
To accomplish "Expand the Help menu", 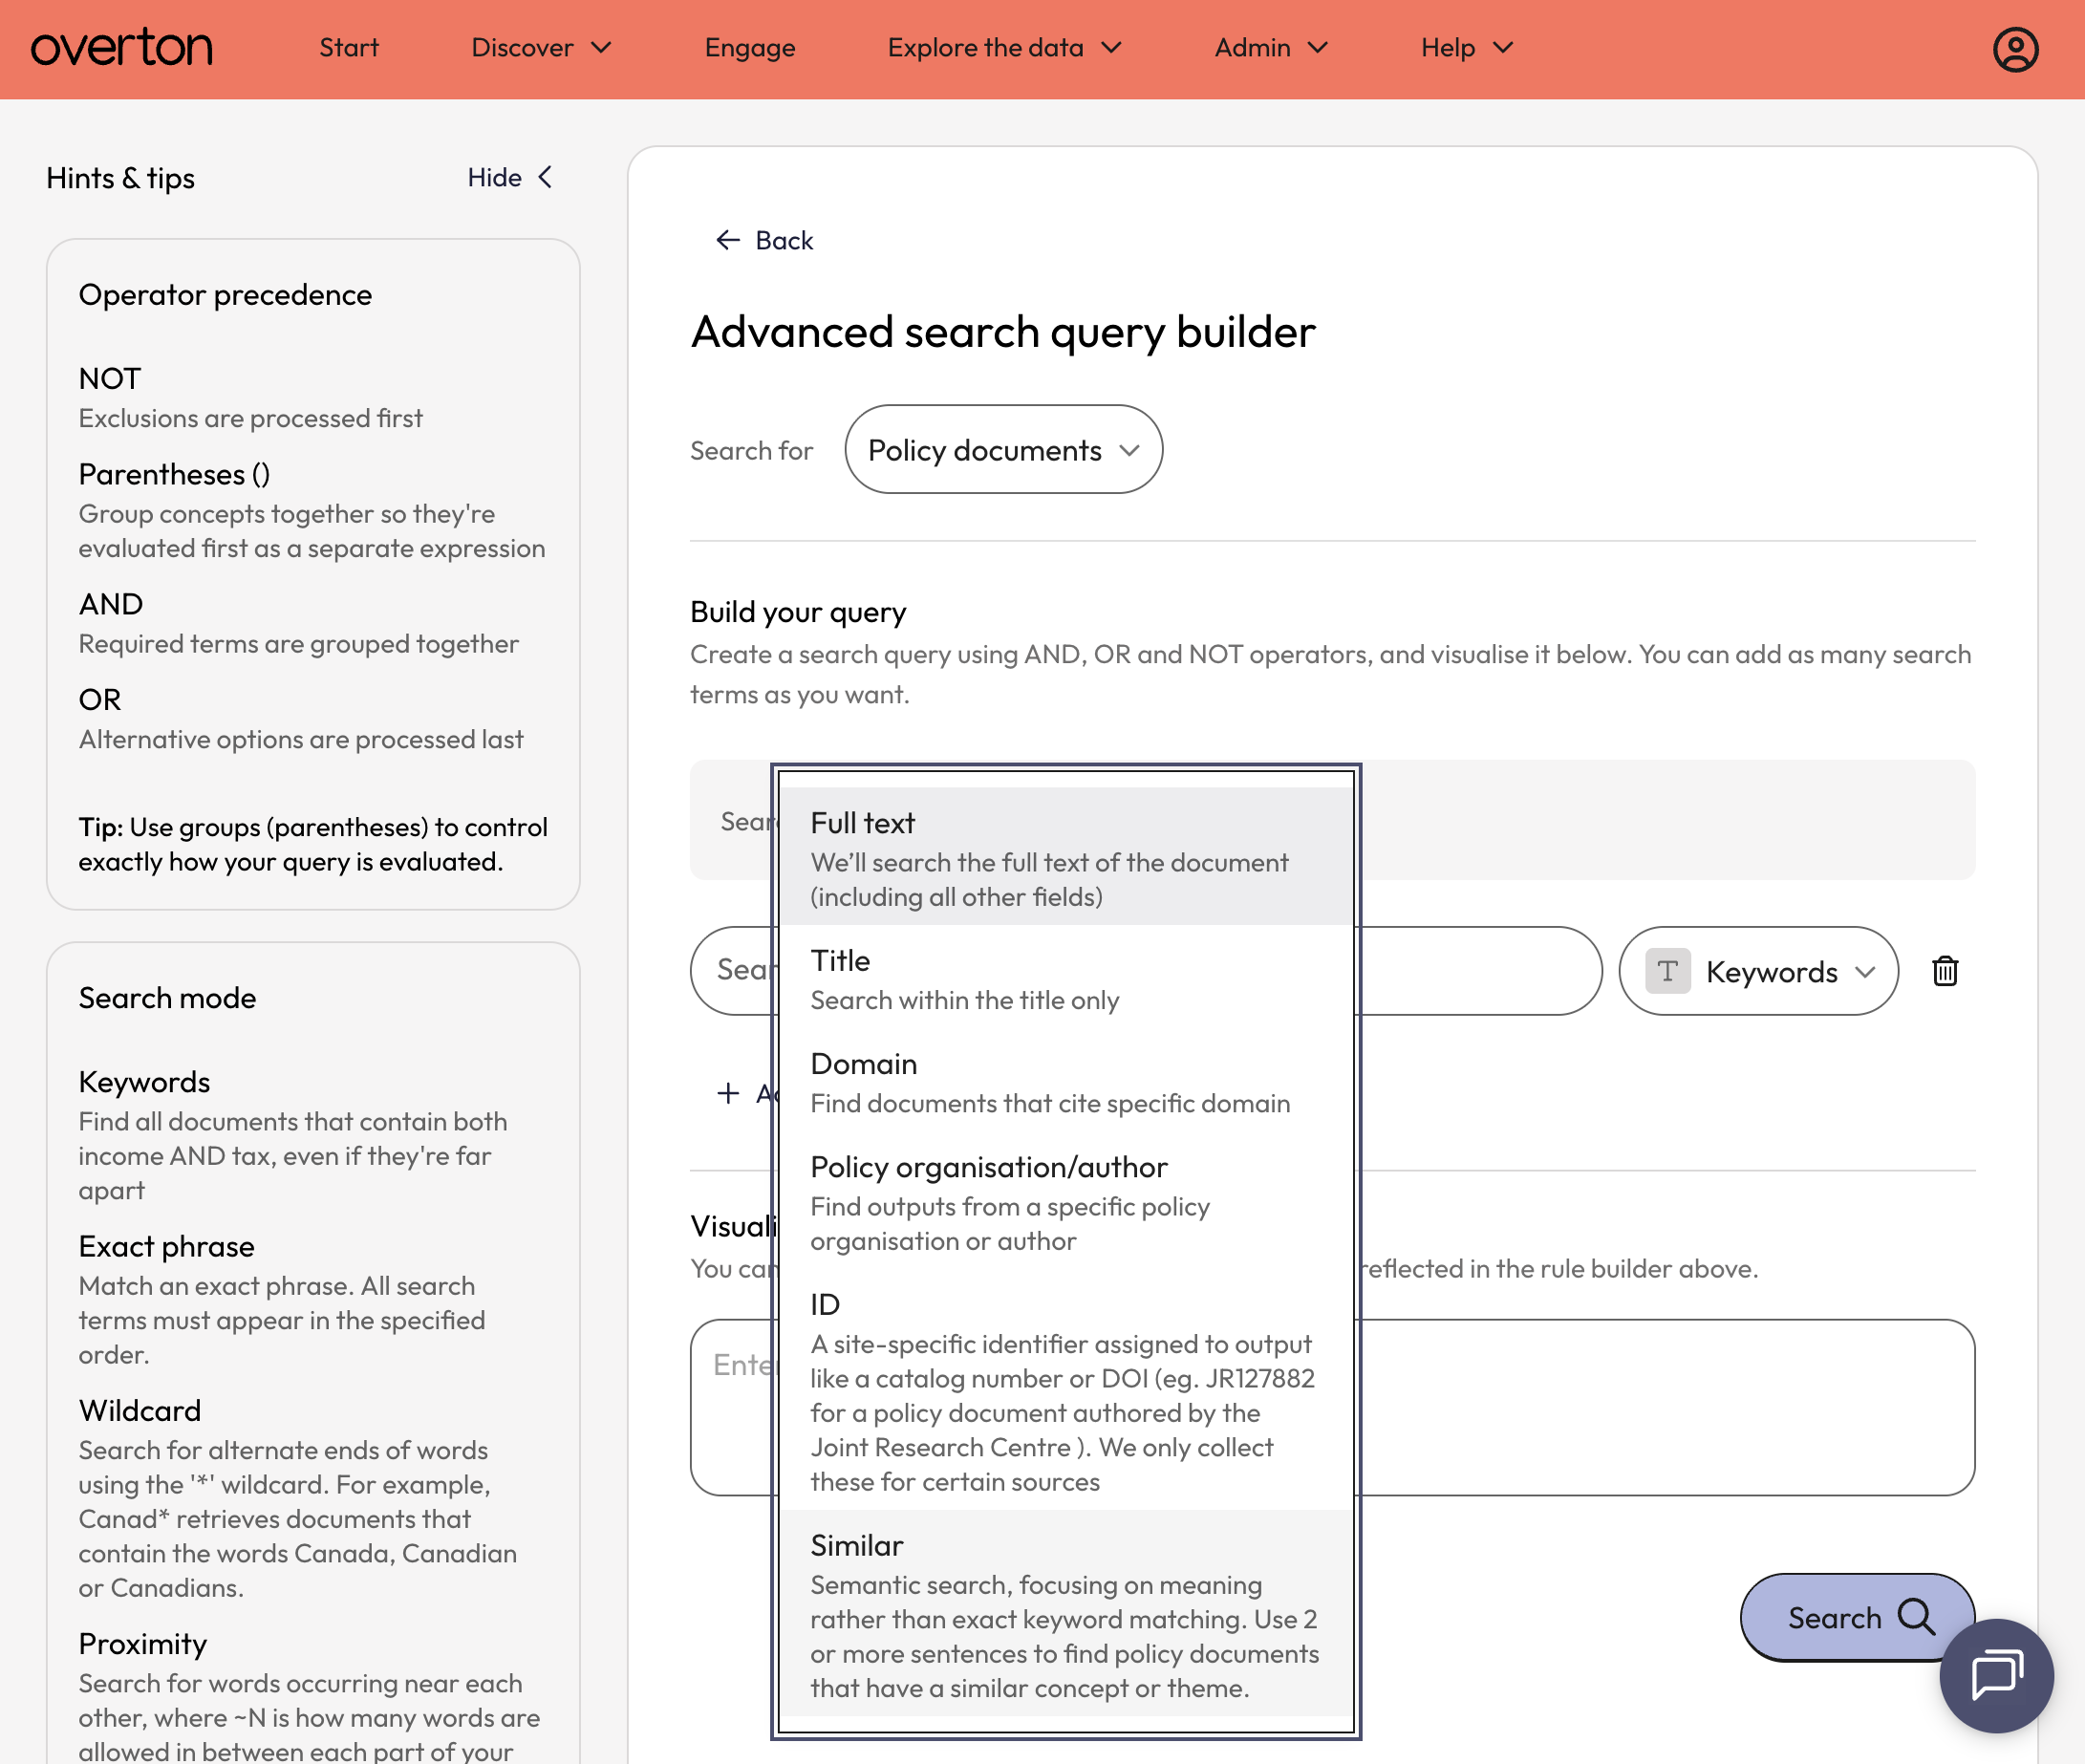I will click(1467, 48).
